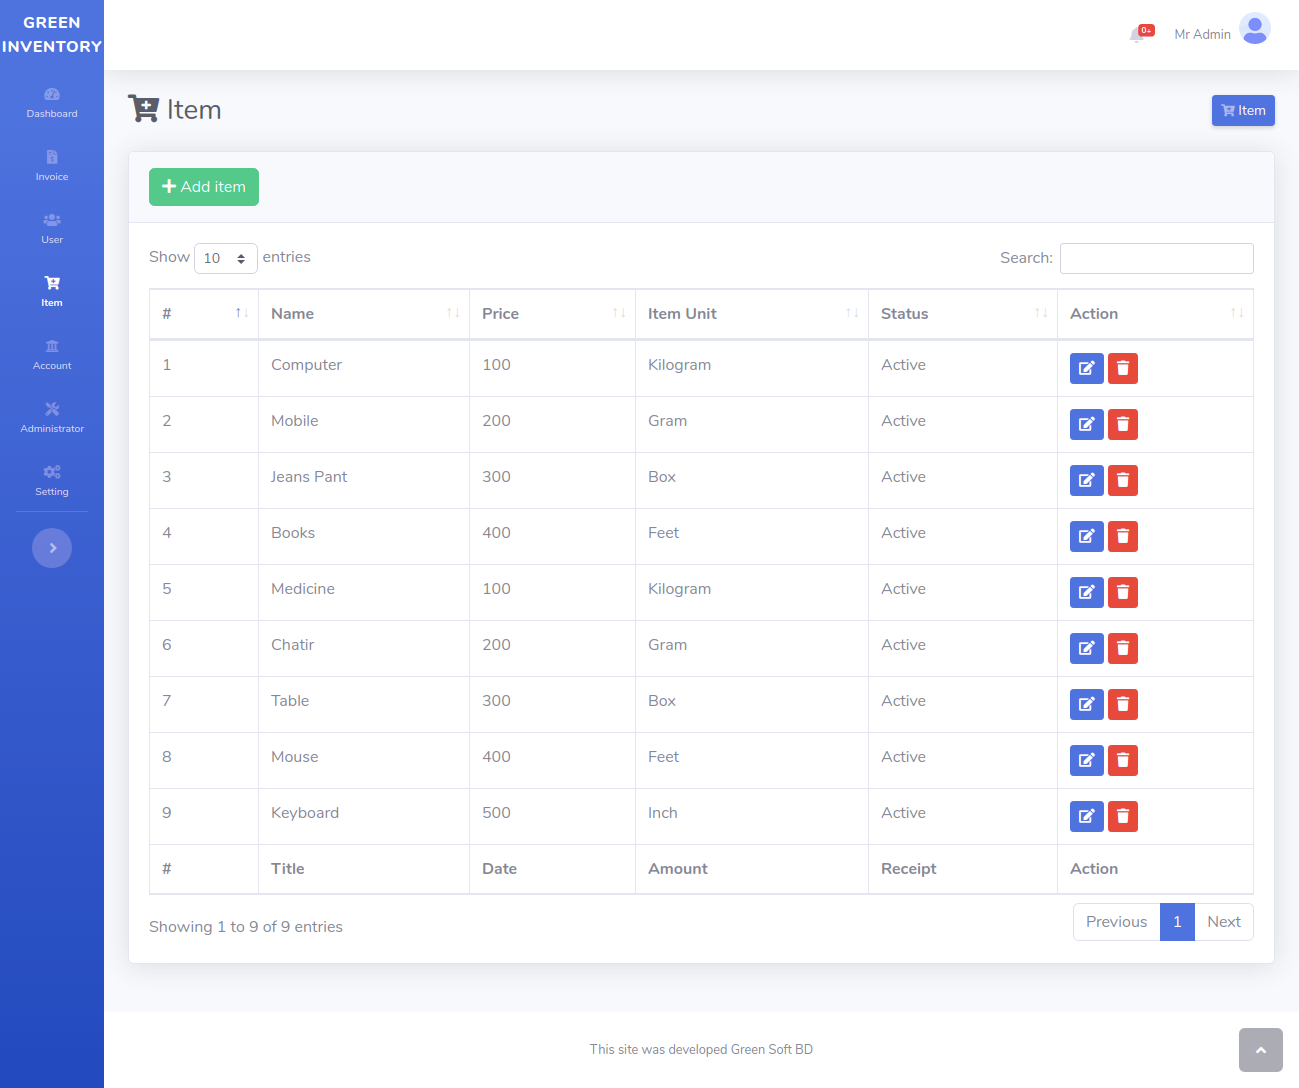
Task: Click the Mr Admin avatar icon
Action: point(1254,29)
